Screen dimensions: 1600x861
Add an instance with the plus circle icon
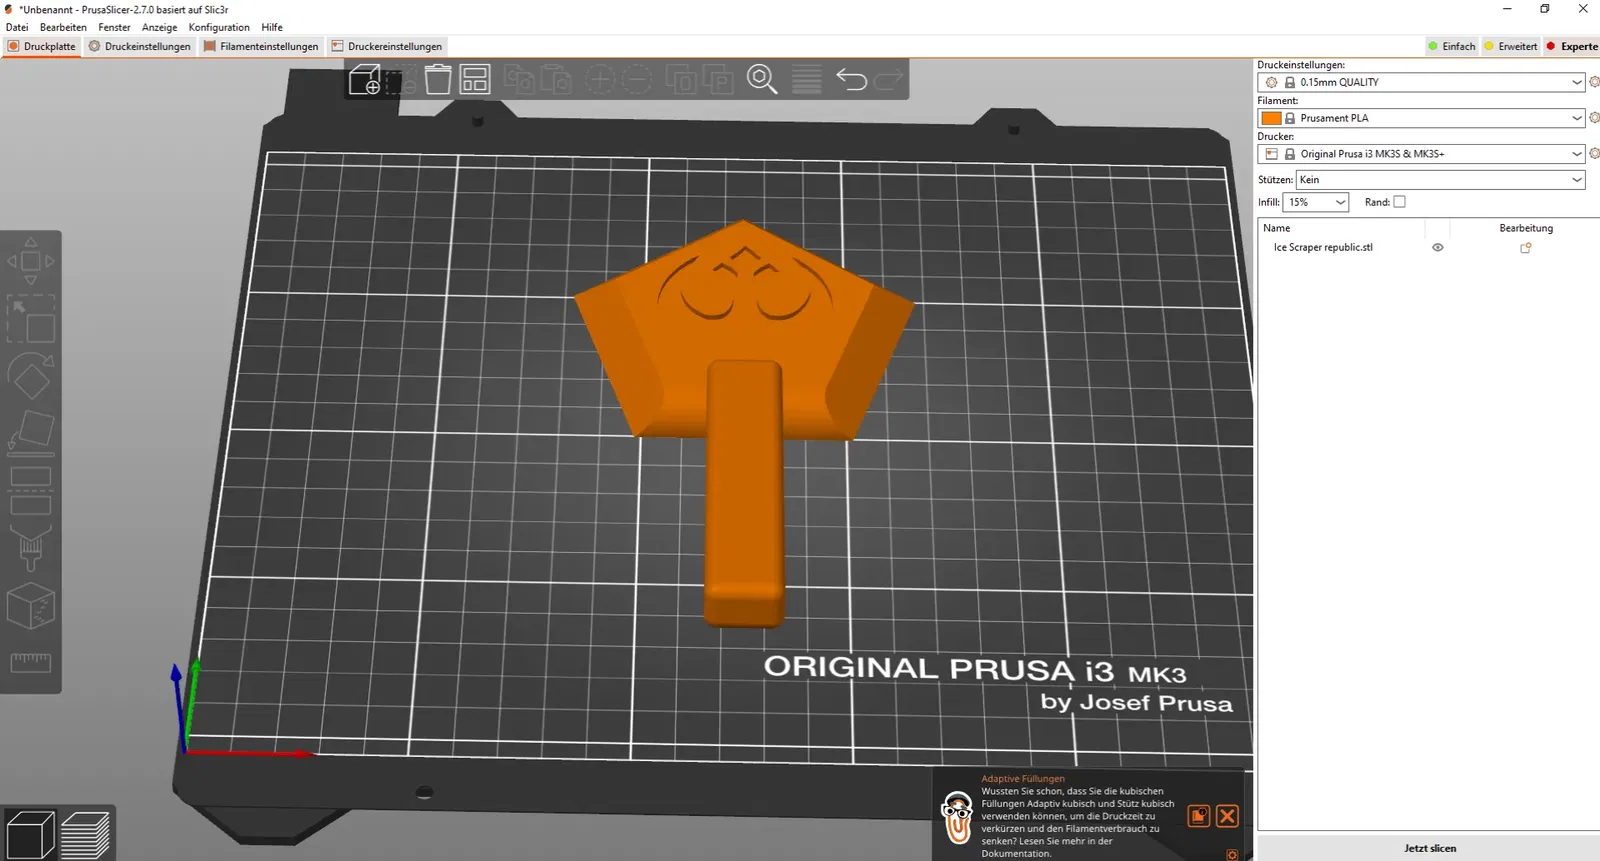[600, 79]
